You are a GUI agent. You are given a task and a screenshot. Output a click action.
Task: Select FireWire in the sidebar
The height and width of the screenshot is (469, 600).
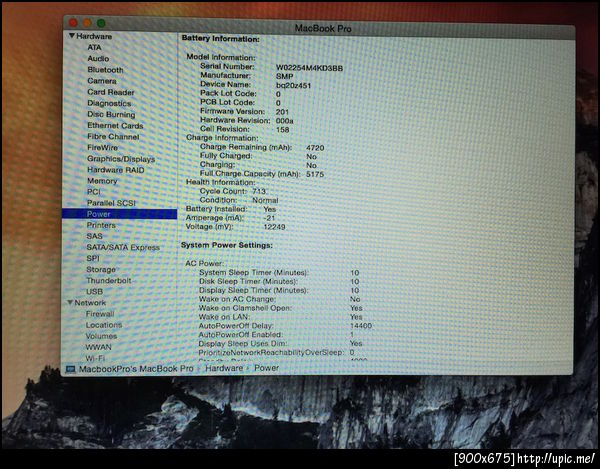[x=102, y=147]
